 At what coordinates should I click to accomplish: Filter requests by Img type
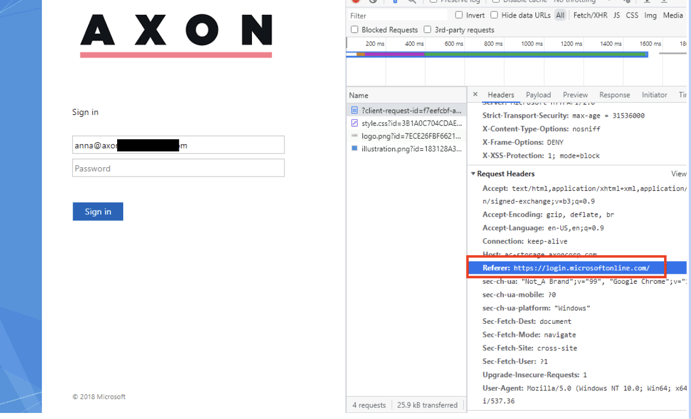coord(650,15)
